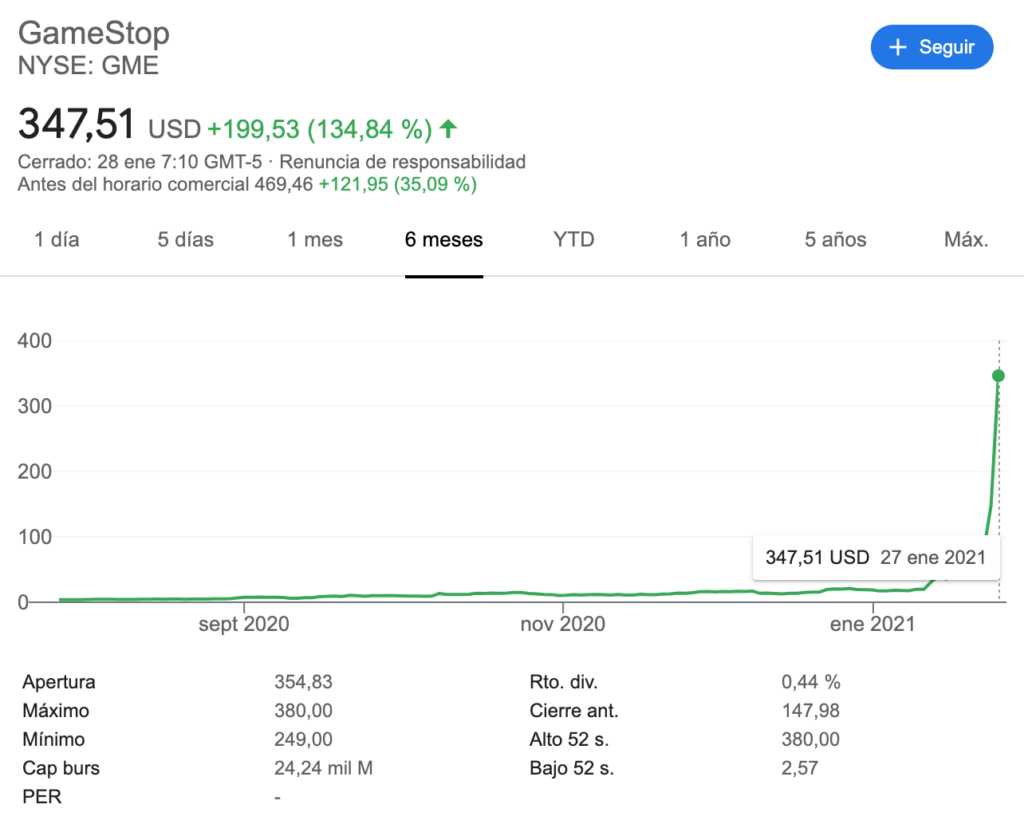Click the sept 2020 axis marker
Viewport: 1024px width, 828px height.
[244, 624]
